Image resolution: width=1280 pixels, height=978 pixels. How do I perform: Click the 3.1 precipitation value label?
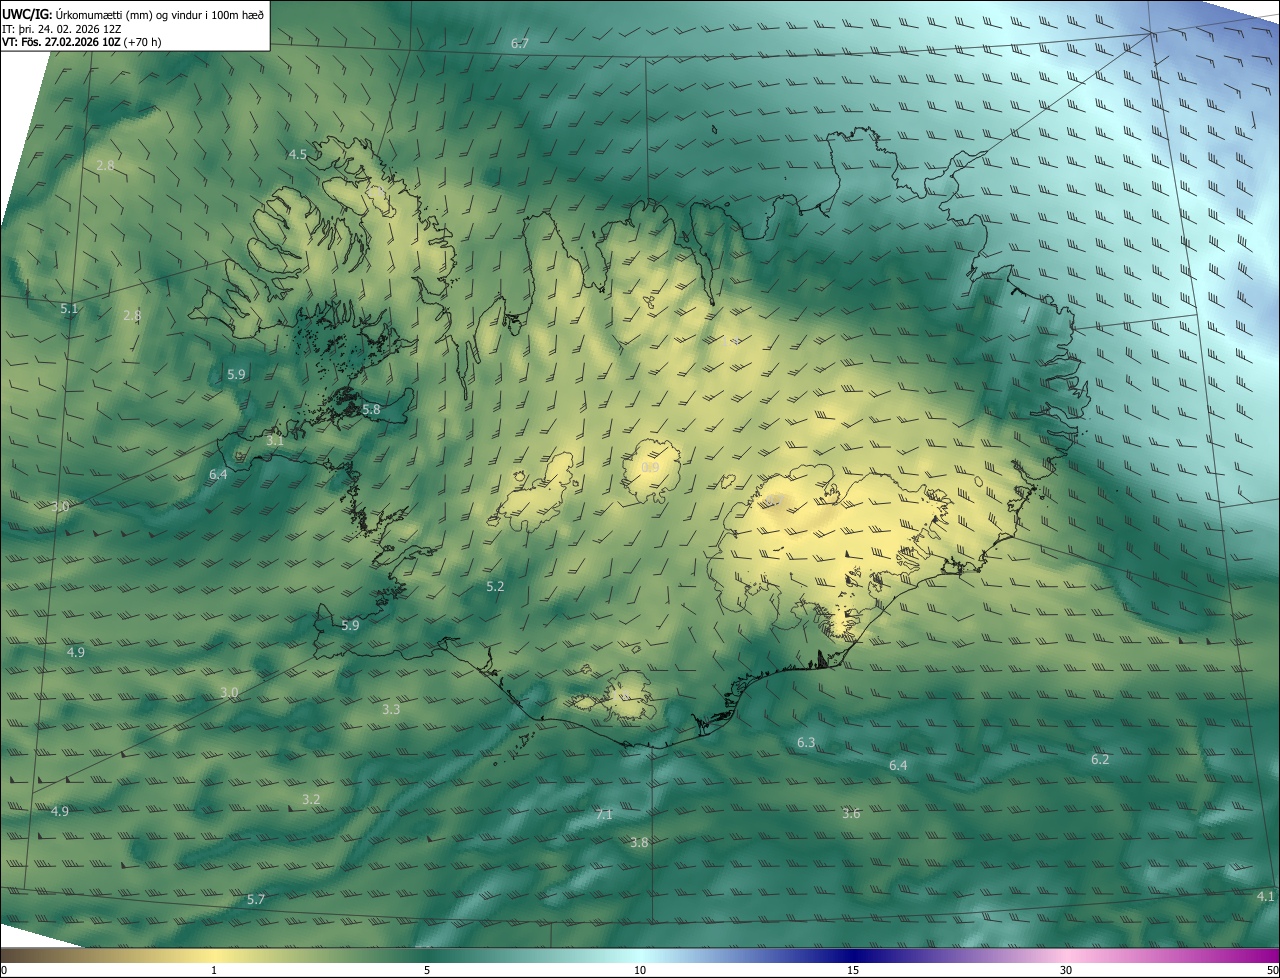click(x=275, y=440)
